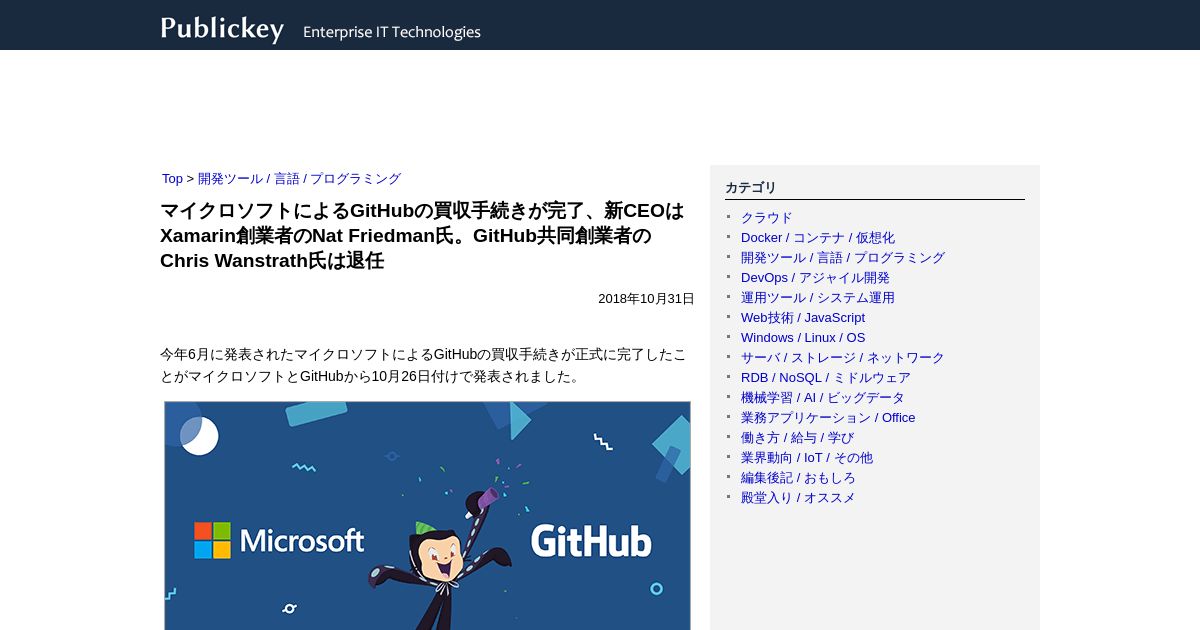Open the 働き方 / 給与 / 学び category
Image resolution: width=1200 pixels, height=630 pixels.
click(x=798, y=438)
